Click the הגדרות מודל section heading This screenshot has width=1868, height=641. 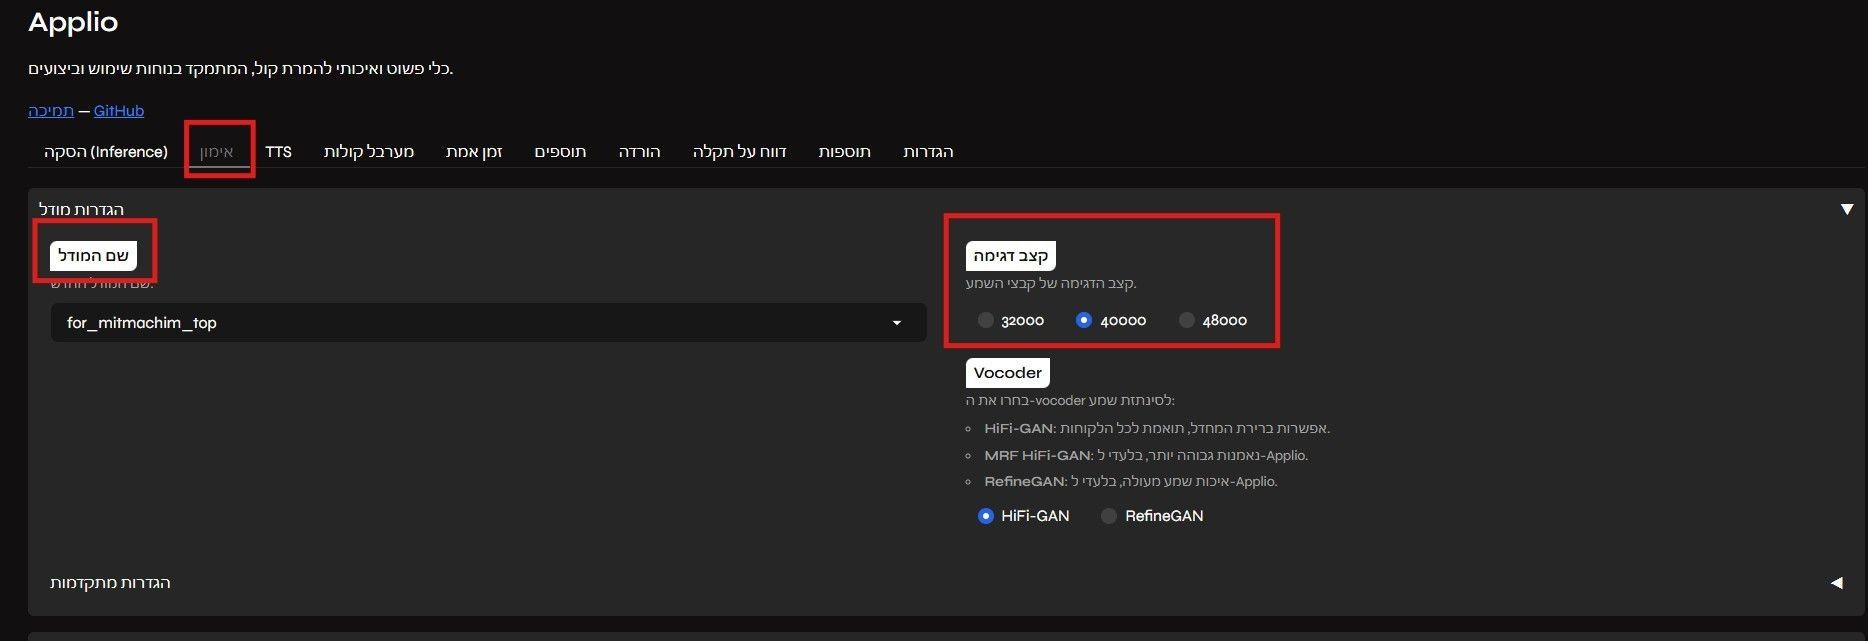click(x=81, y=209)
